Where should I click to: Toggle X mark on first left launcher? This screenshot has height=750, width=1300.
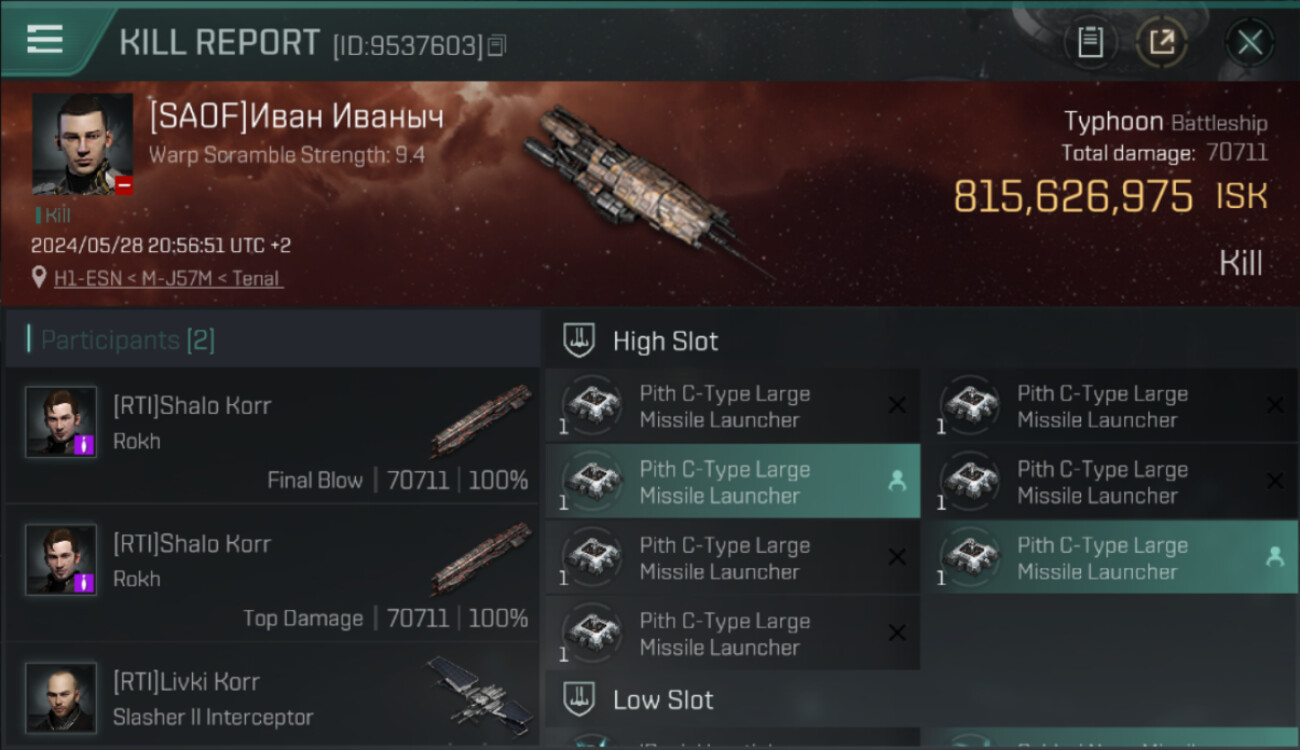(897, 406)
